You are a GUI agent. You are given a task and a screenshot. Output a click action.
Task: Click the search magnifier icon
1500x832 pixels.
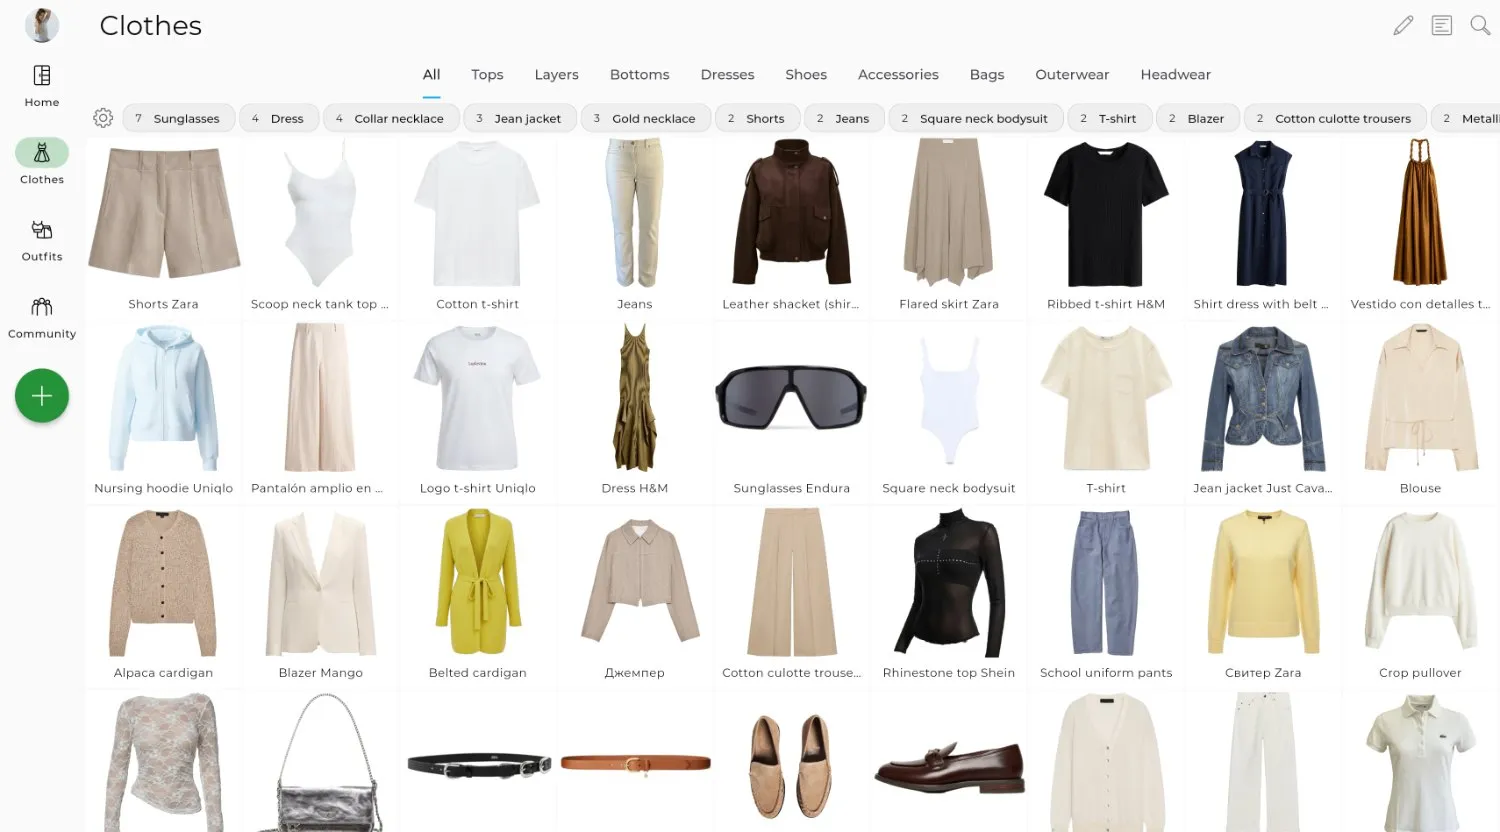pyautogui.click(x=1480, y=25)
